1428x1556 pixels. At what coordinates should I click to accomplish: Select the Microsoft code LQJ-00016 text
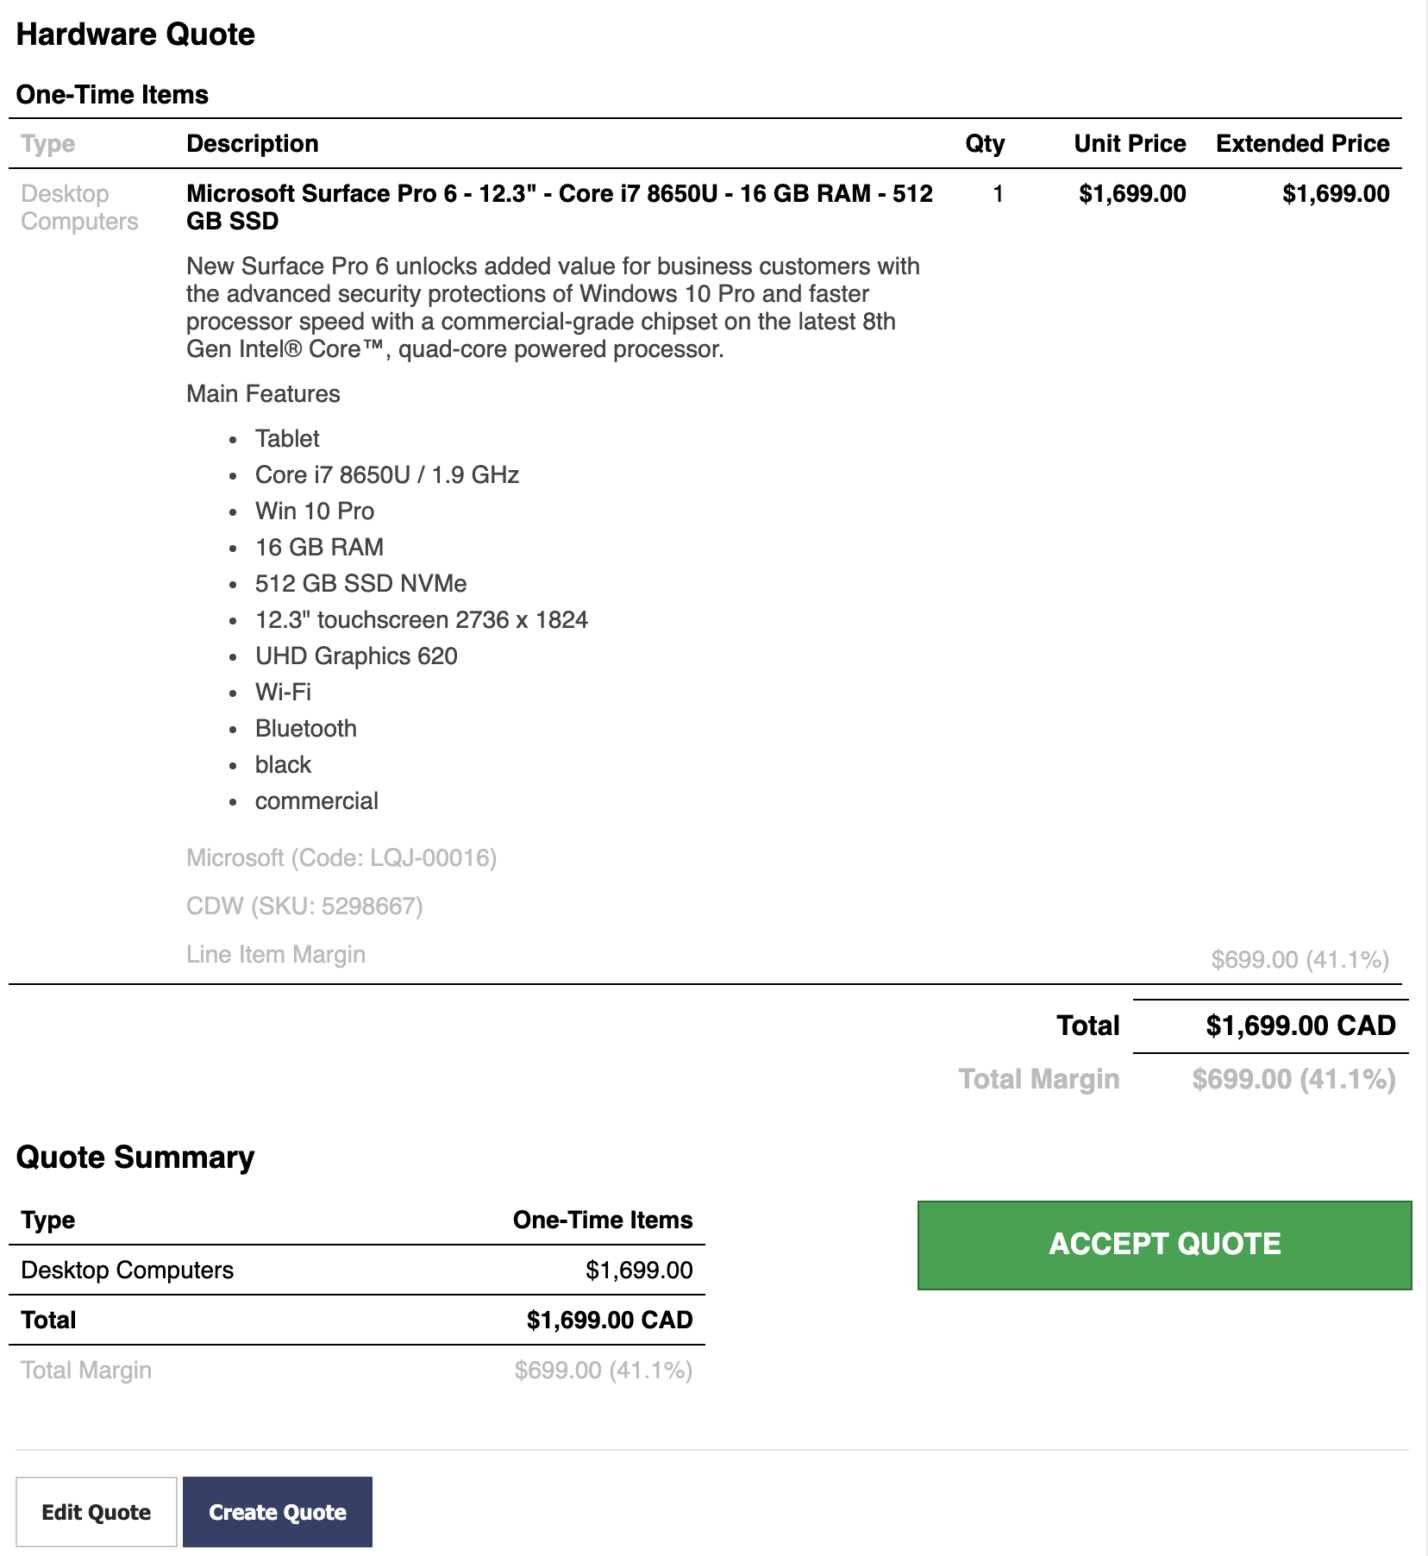click(342, 857)
